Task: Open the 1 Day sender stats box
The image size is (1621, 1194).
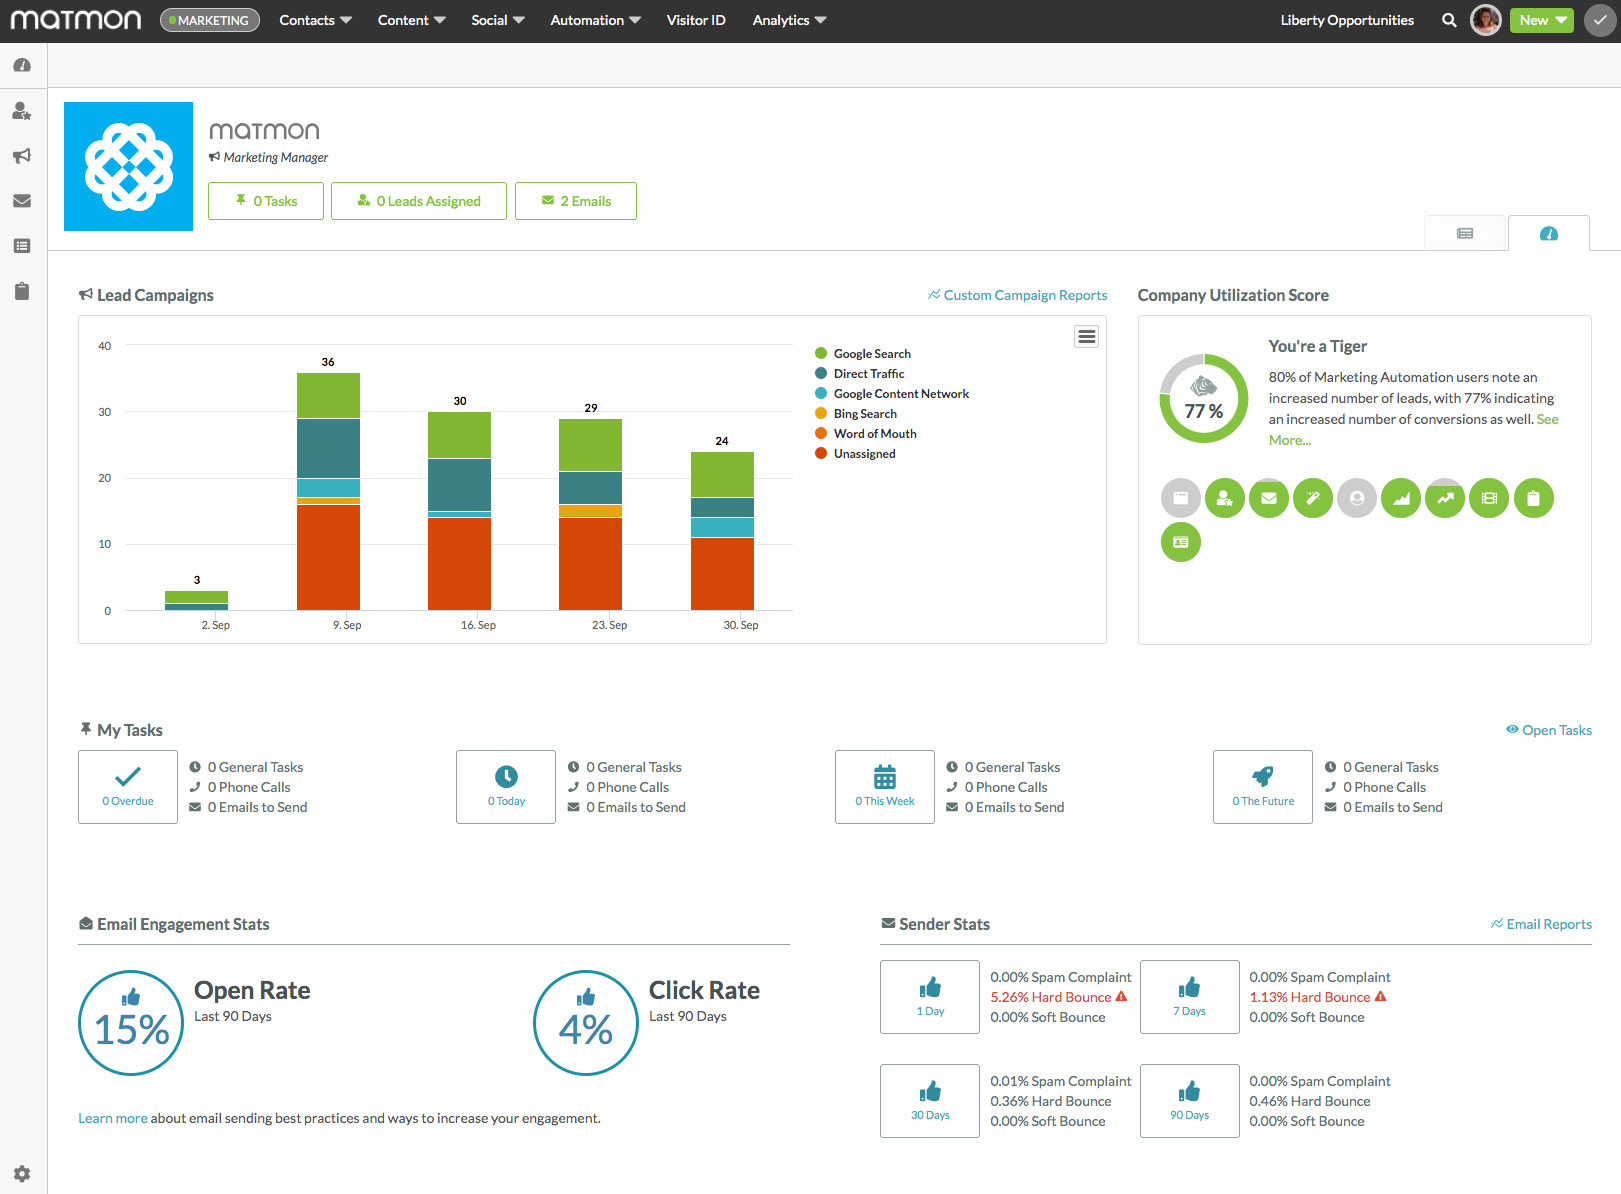Action: pyautogui.click(x=930, y=997)
